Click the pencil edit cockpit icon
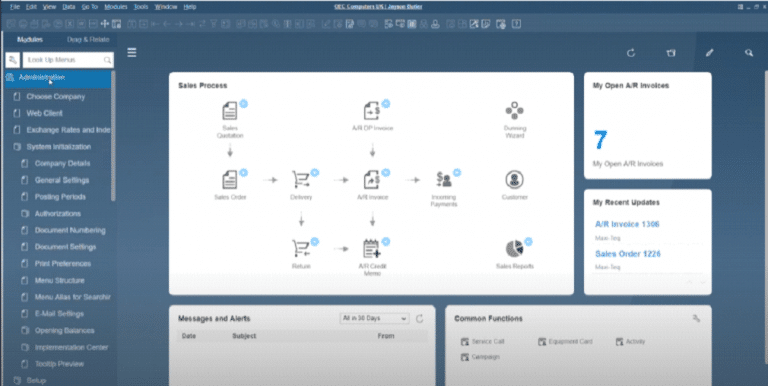This screenshot has width=768, height=386. [709, 53]
